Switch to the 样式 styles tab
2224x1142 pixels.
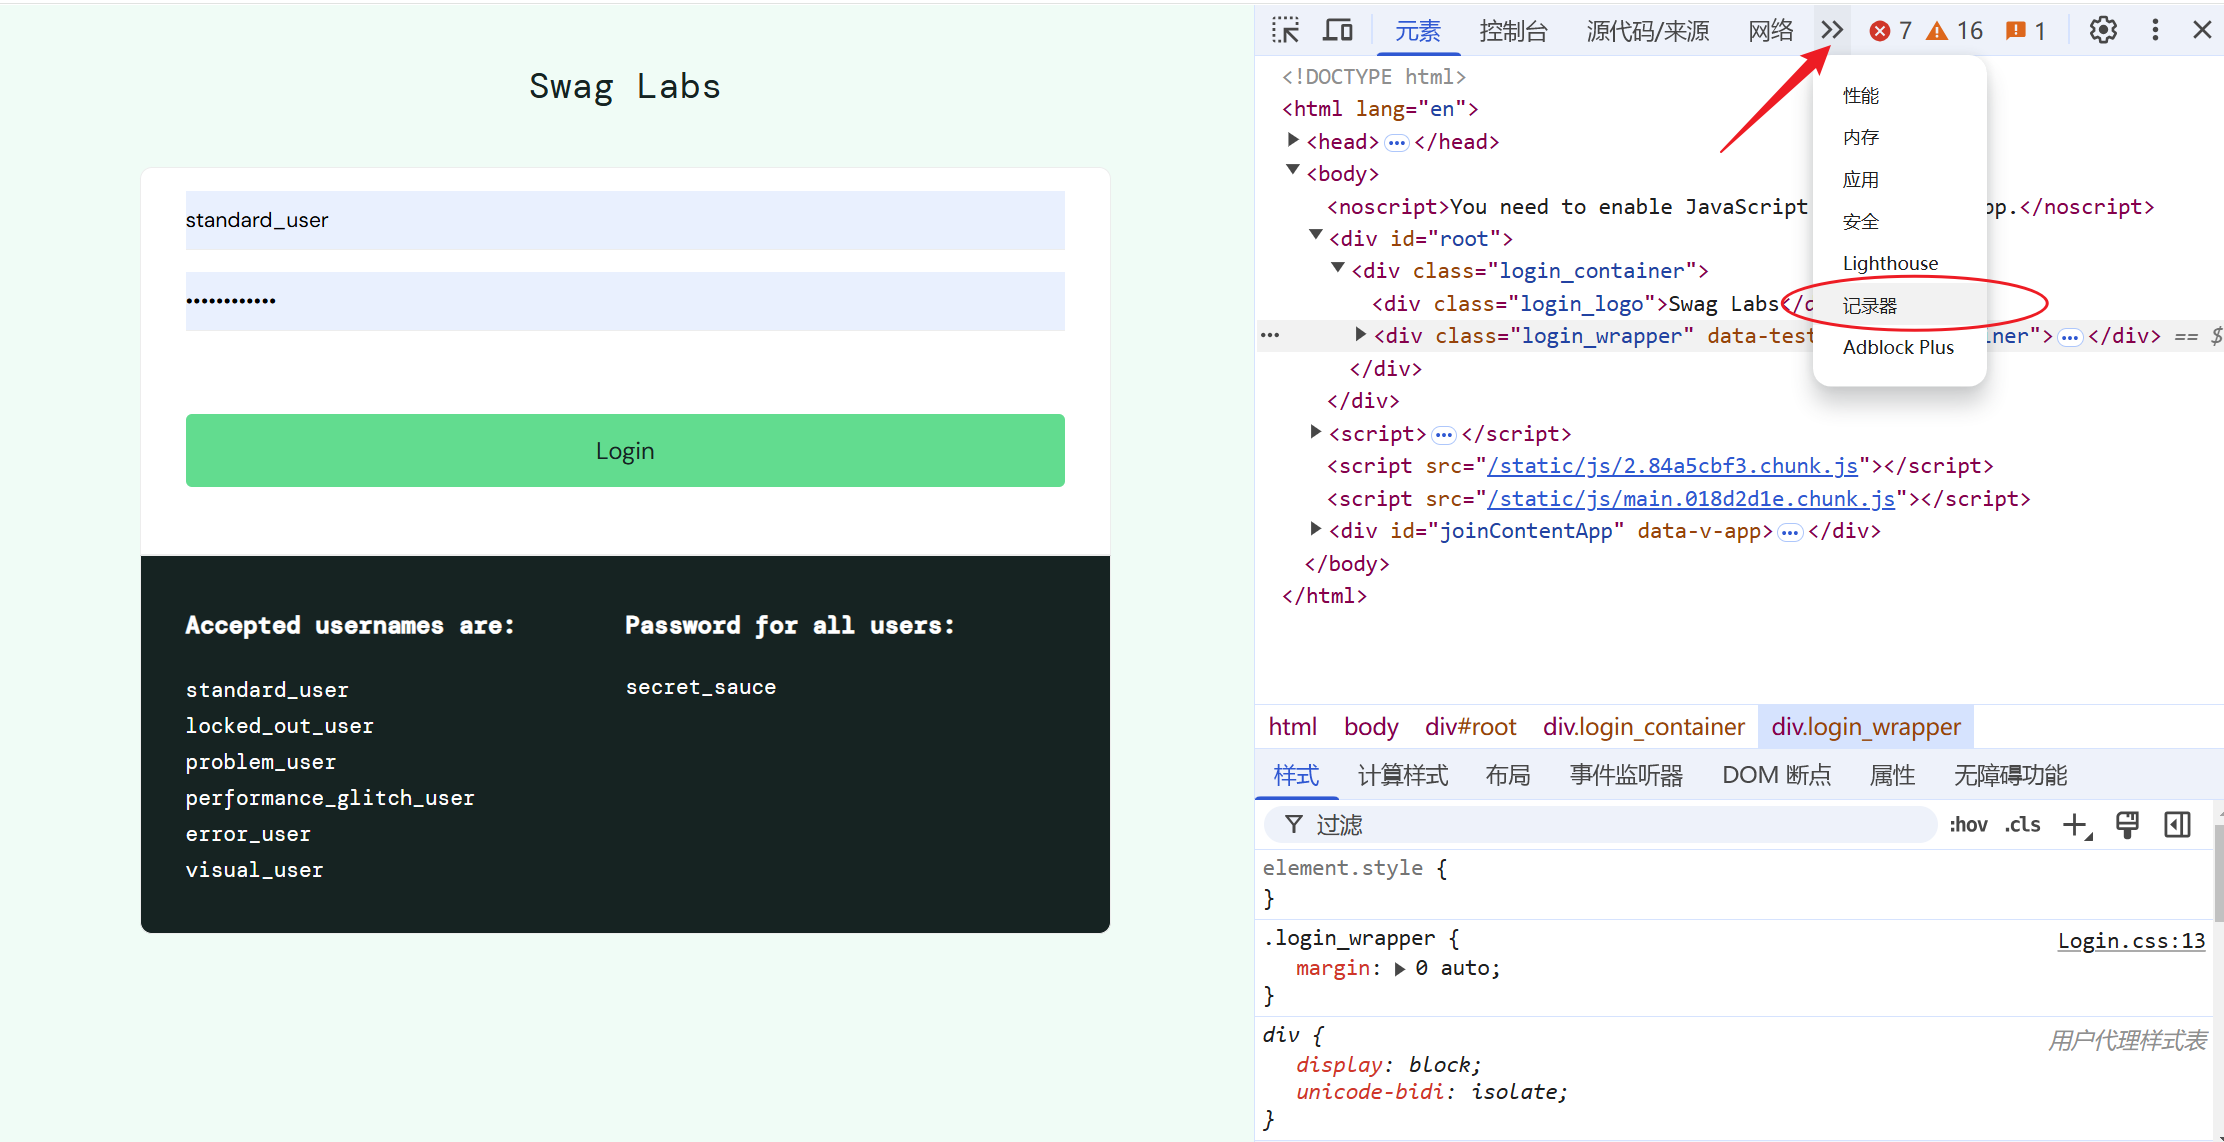1296,775
